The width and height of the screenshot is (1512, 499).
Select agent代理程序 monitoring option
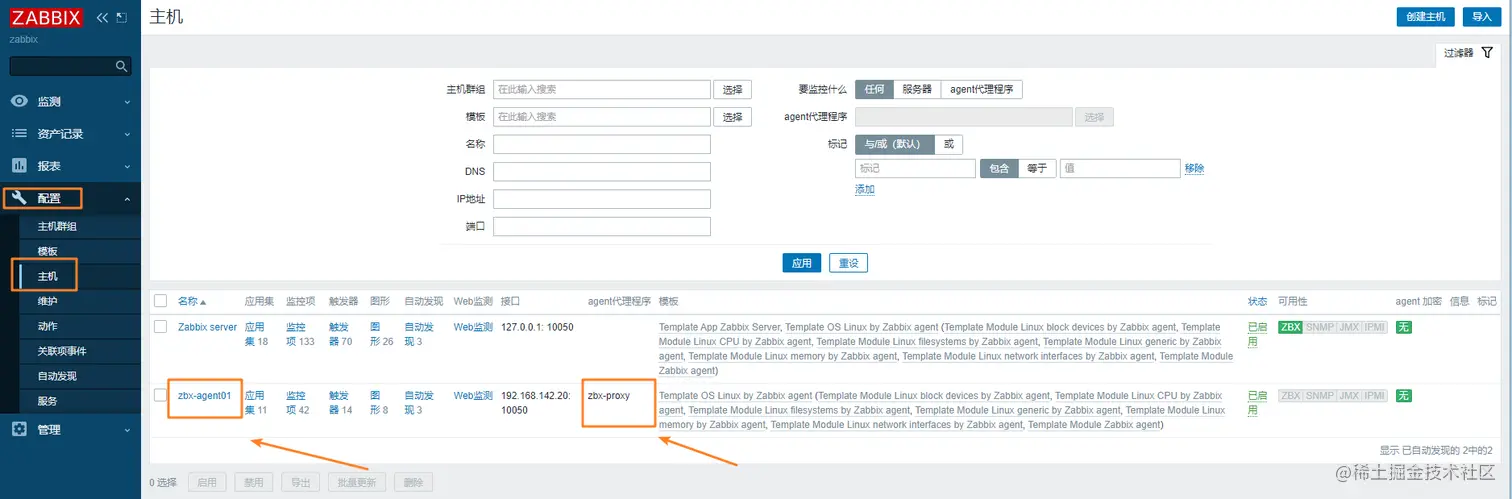(x=981, y=89)
